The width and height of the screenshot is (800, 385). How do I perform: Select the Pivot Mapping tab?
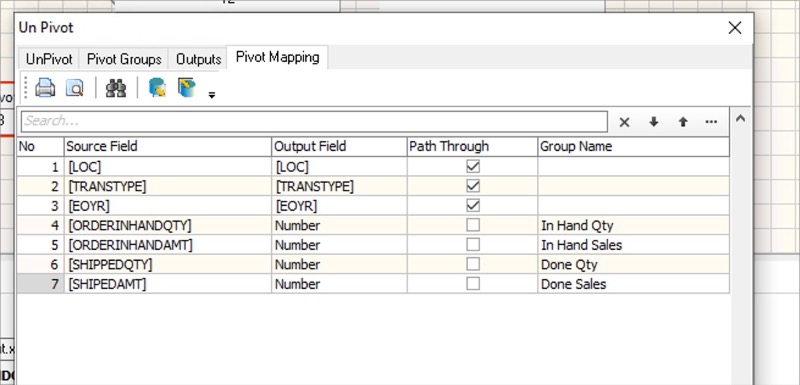(278, 57)
